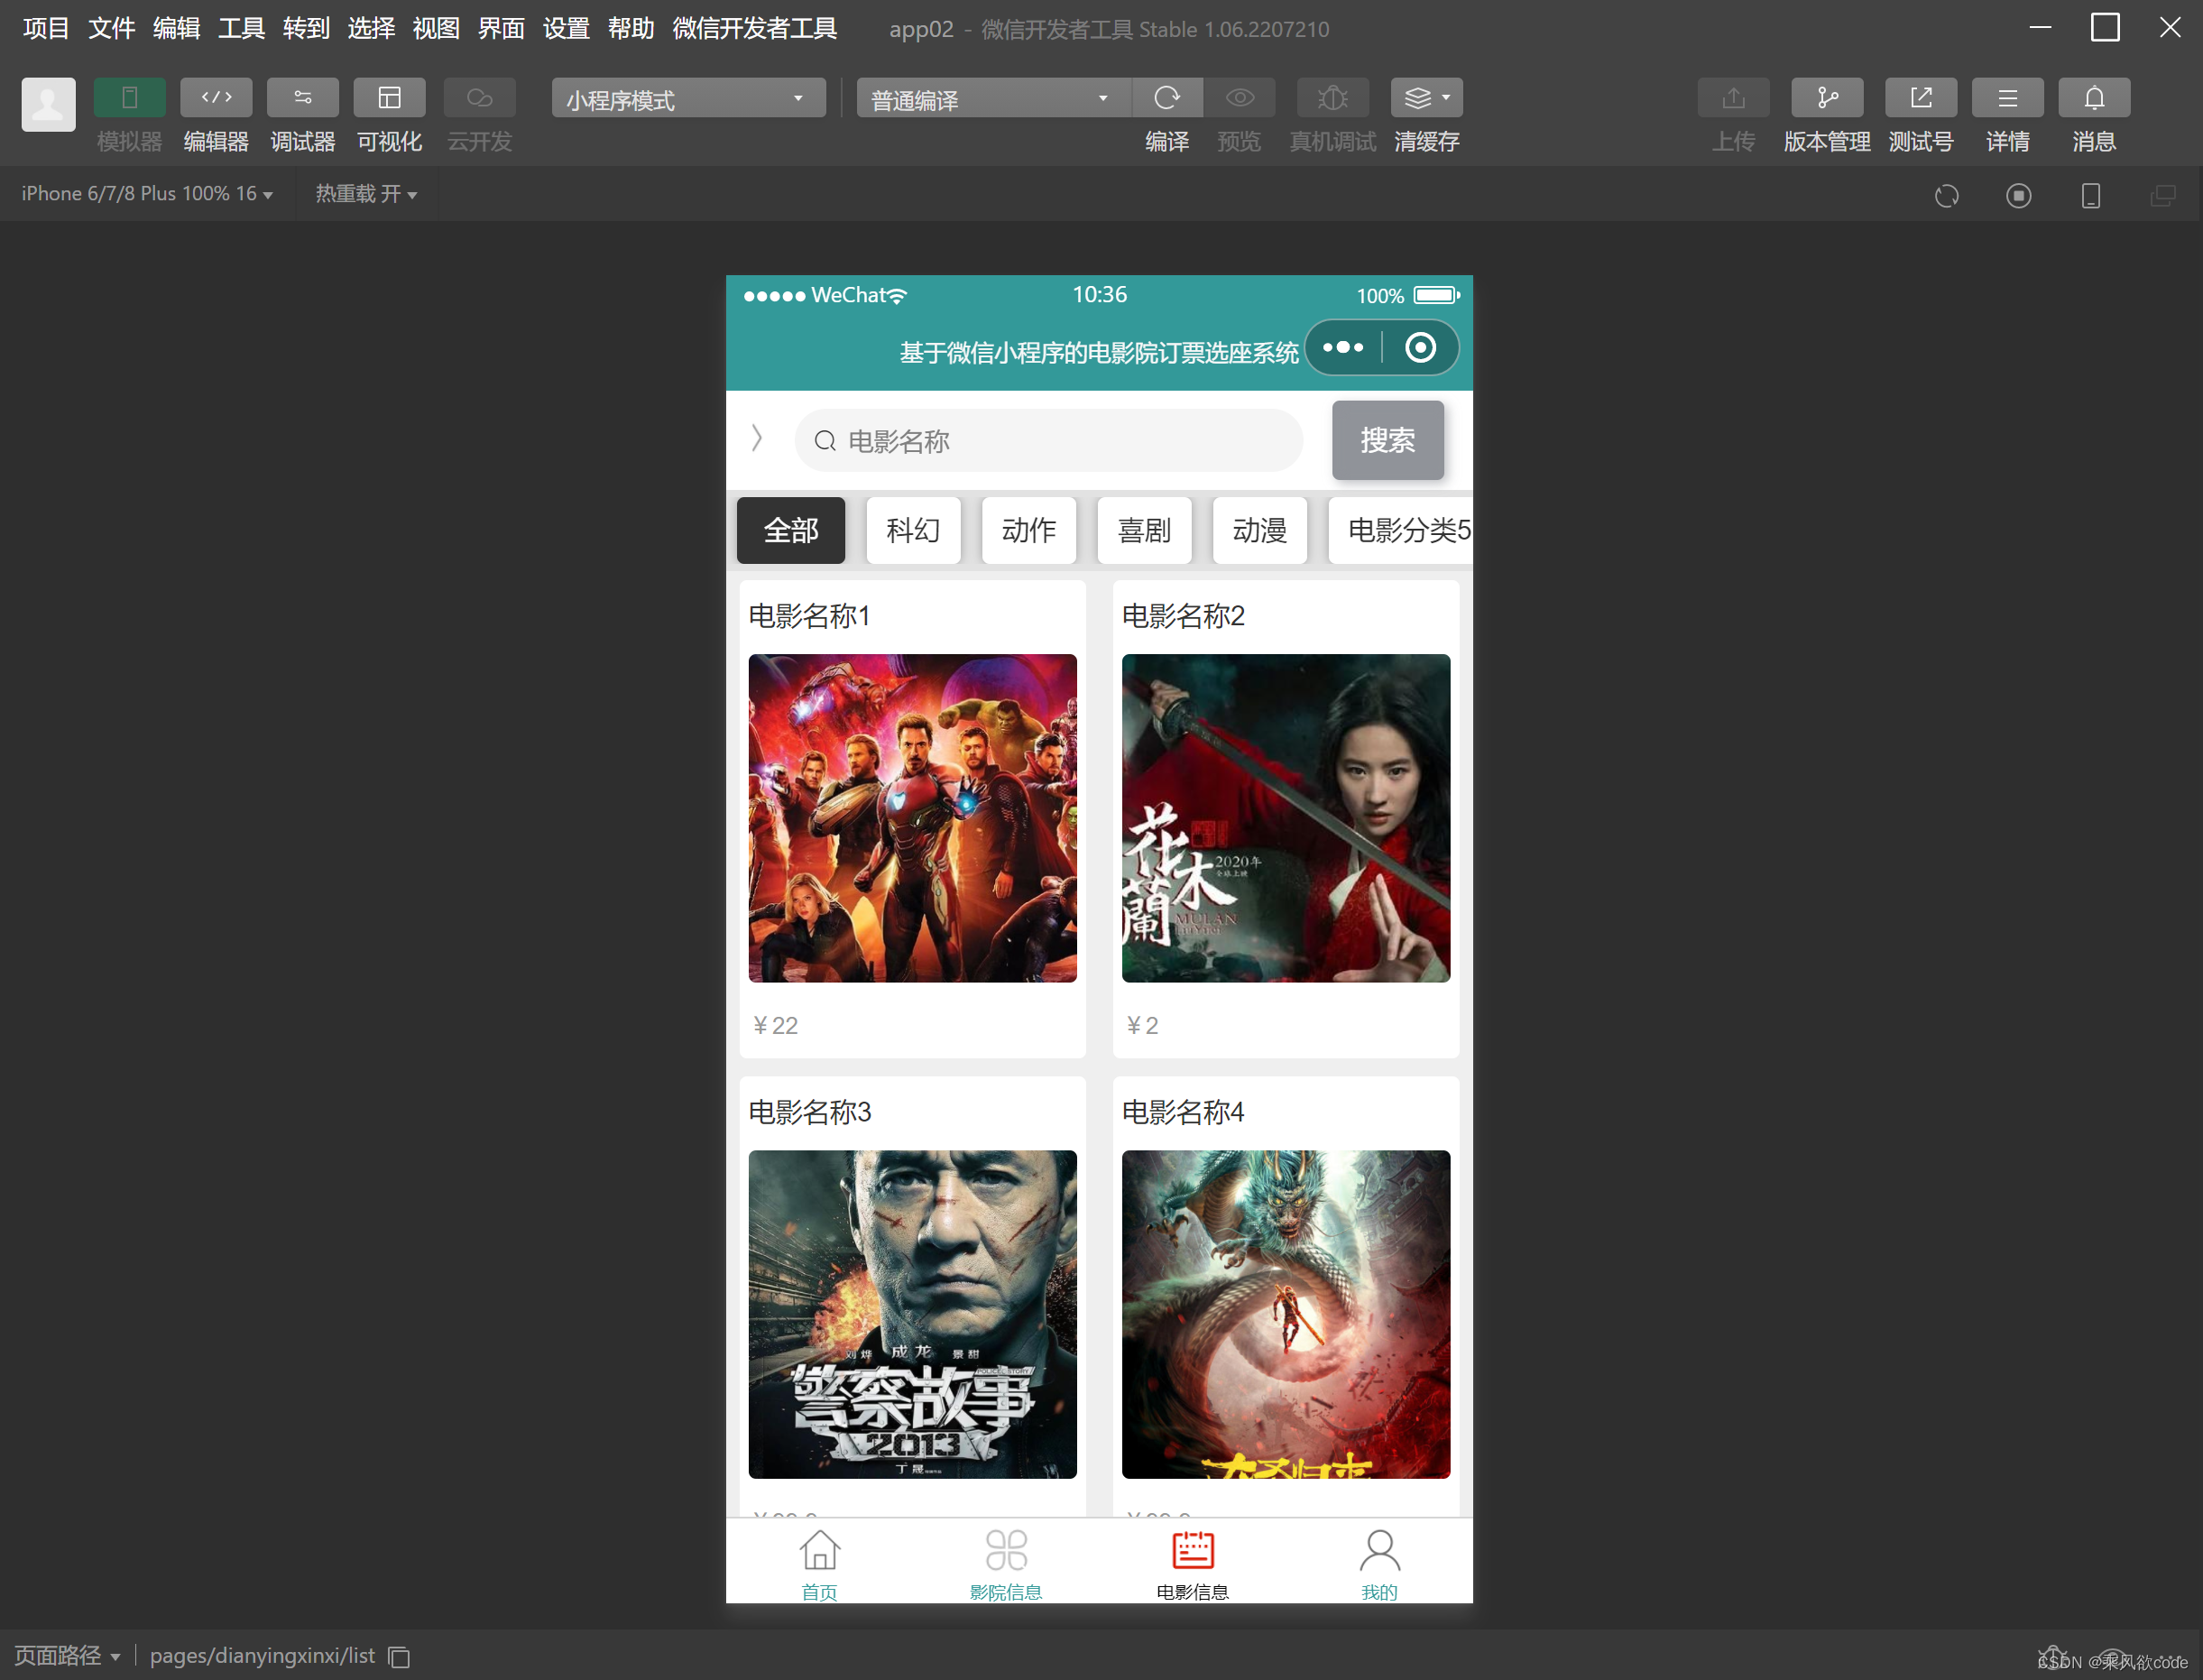Image resolution: width=2203 pixels, height=1680 pixels.
Task: Select the 科幻 category tab
Action: tap(912, 530)
